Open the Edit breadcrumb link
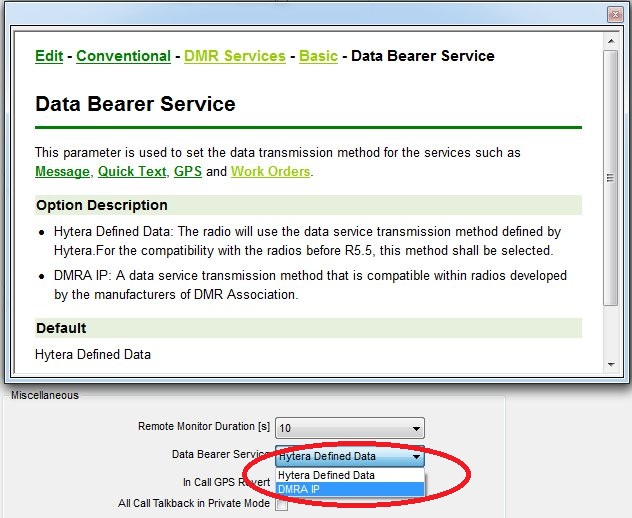 [x=49, y=56]
